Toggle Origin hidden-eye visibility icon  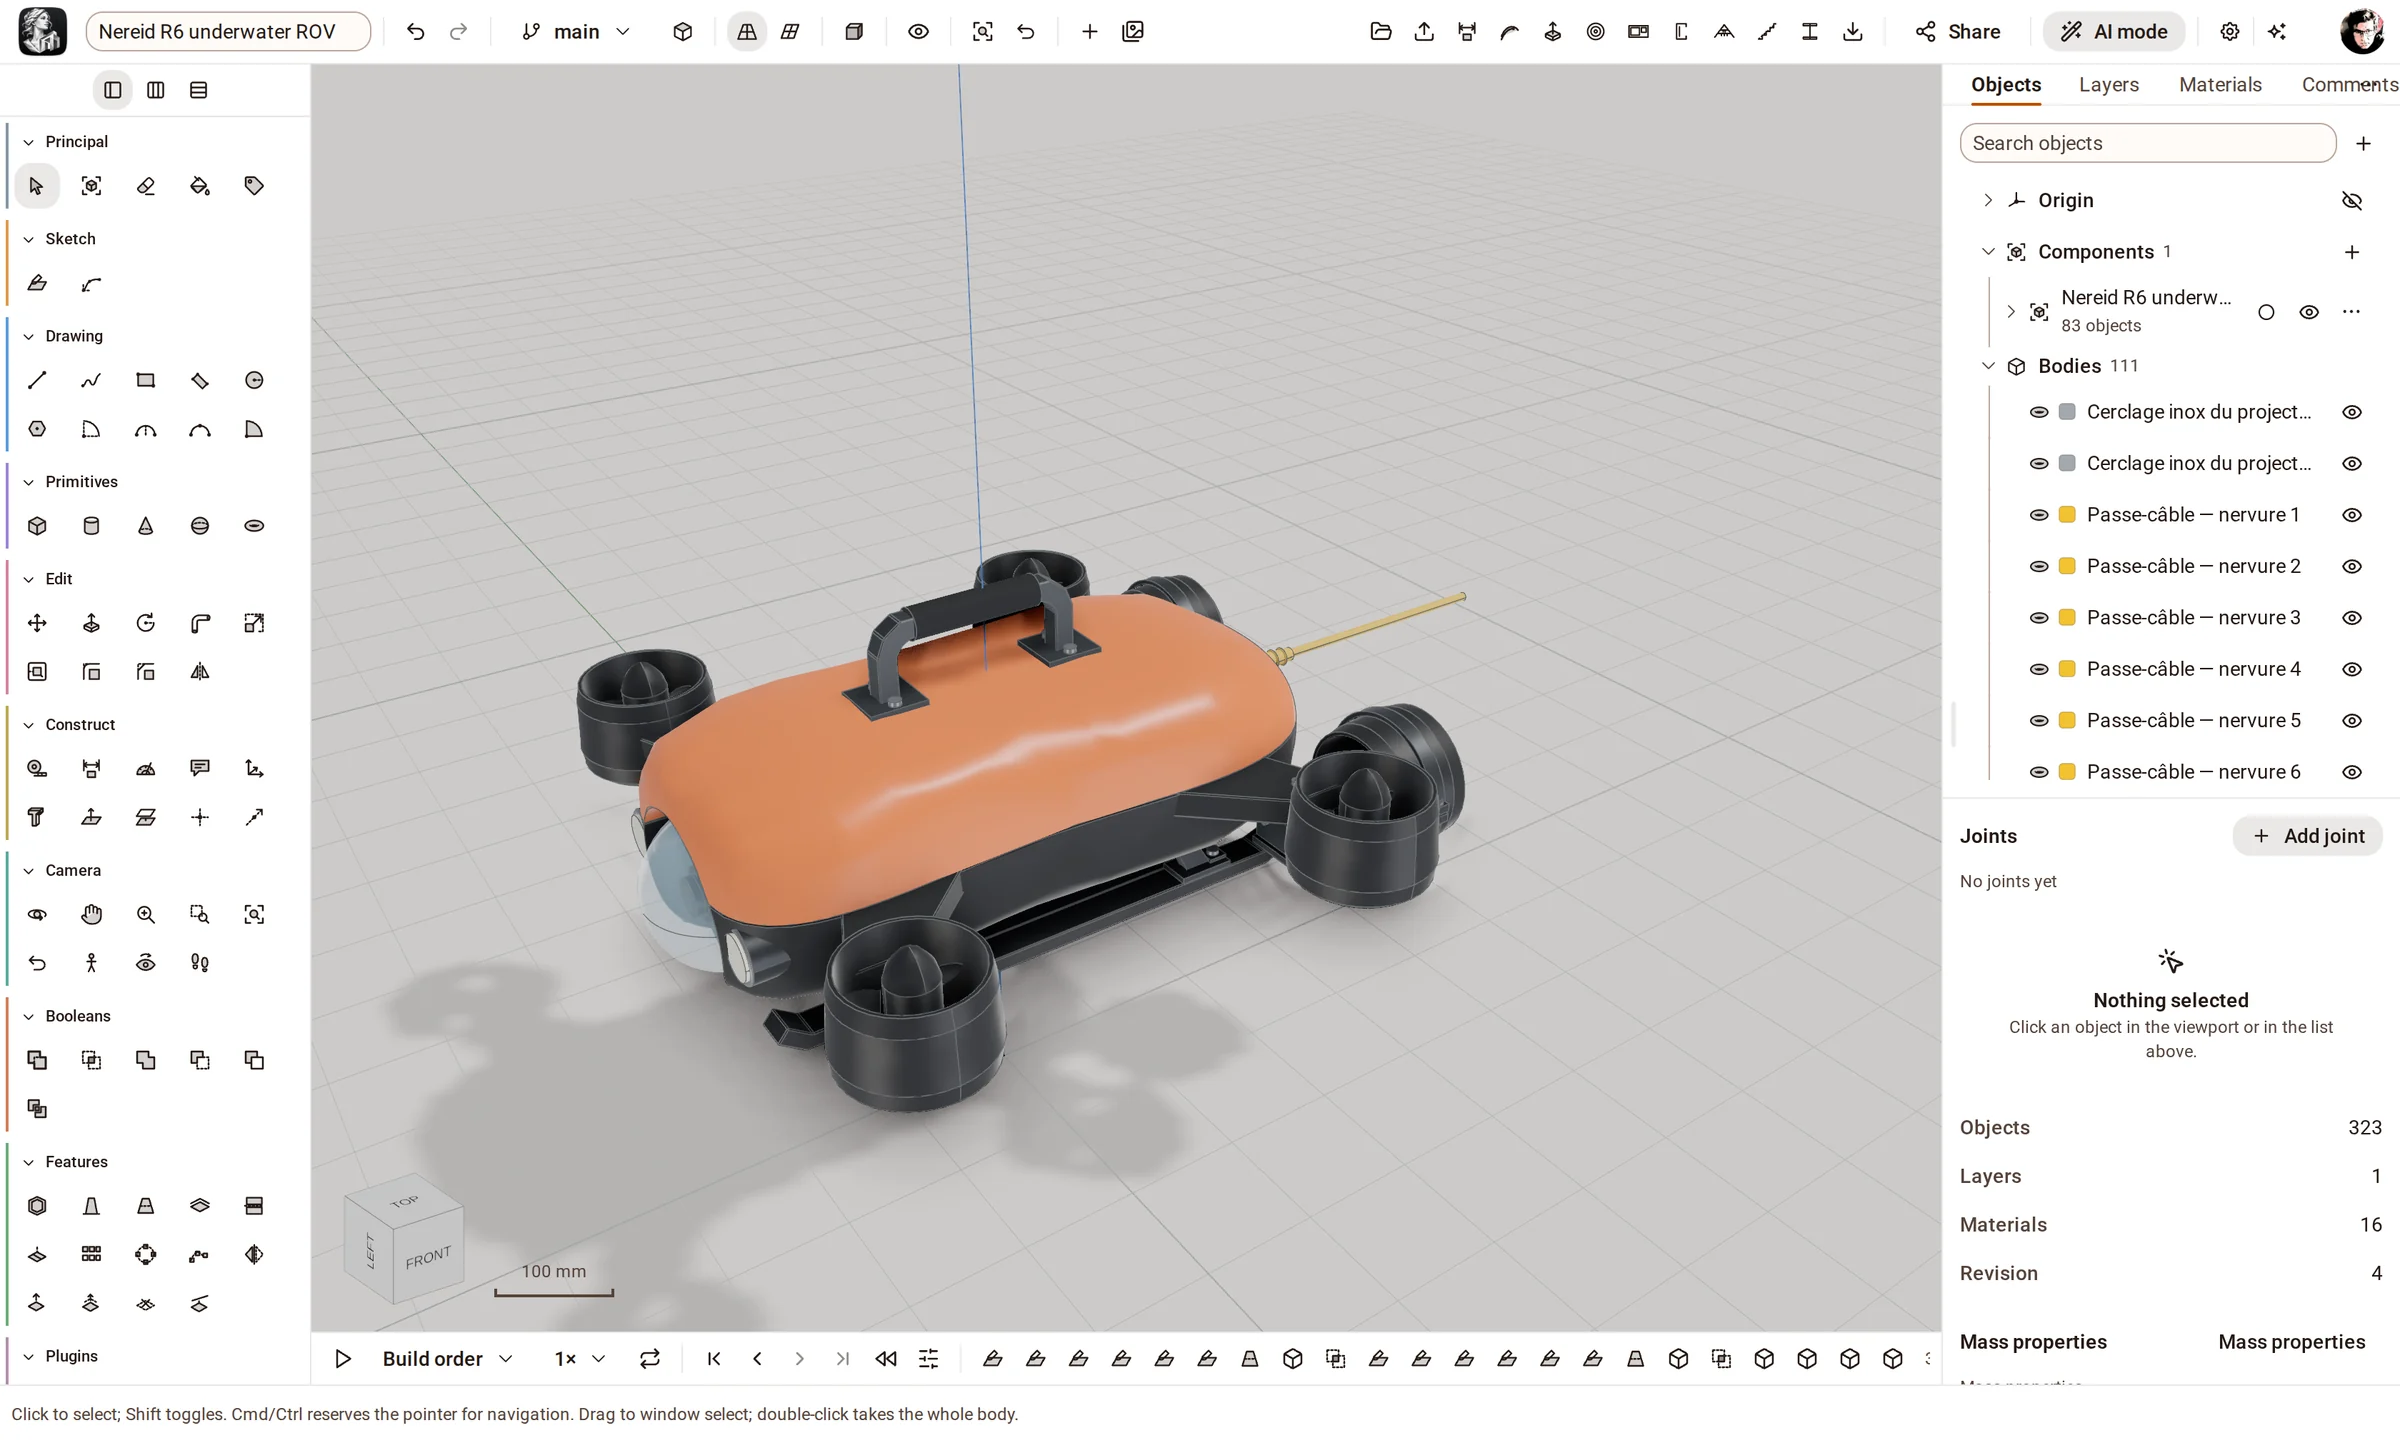pyautogui.click(x=2352, y=200)
